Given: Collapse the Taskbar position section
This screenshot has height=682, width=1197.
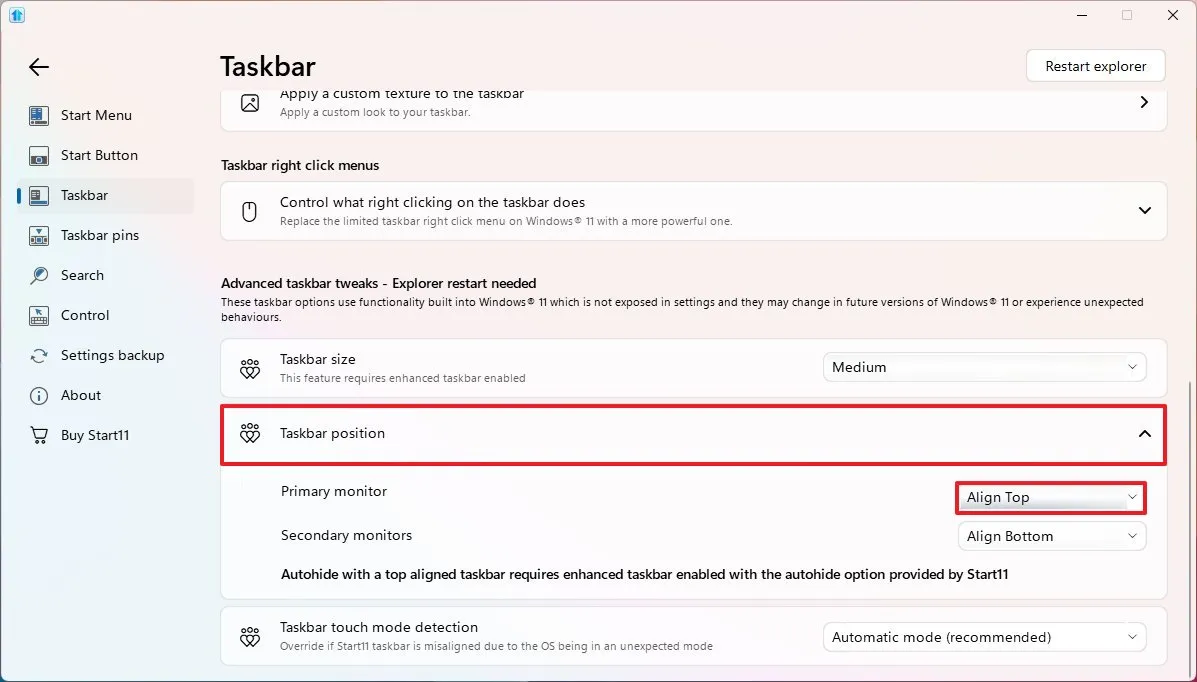Looking at the screenshot, I should (1145, 434).
